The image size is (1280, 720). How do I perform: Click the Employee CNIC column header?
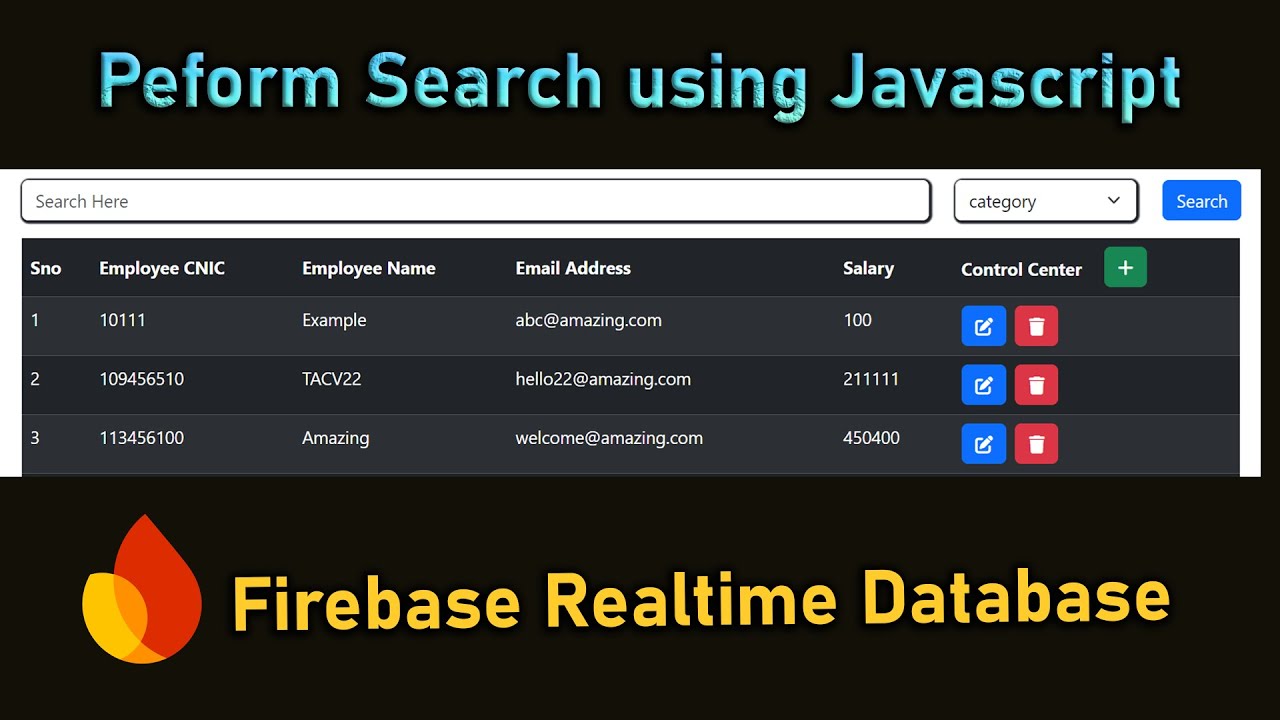coord(162,268)
